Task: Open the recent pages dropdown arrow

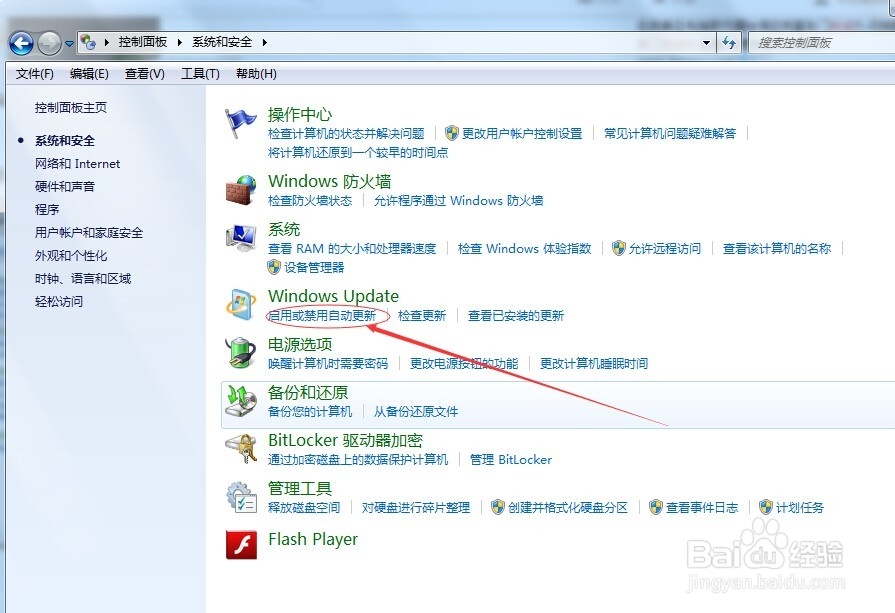Action: 69,43
